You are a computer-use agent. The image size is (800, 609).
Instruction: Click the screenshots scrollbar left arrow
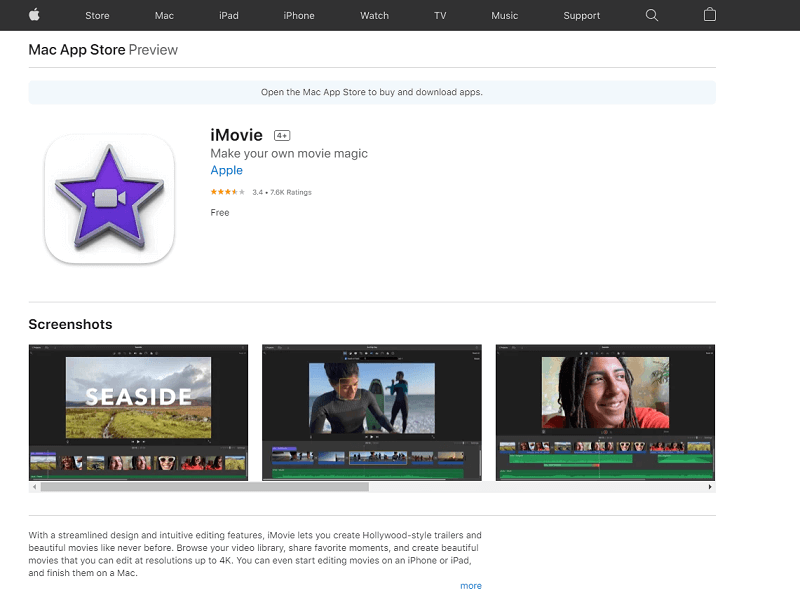(34, 487)
